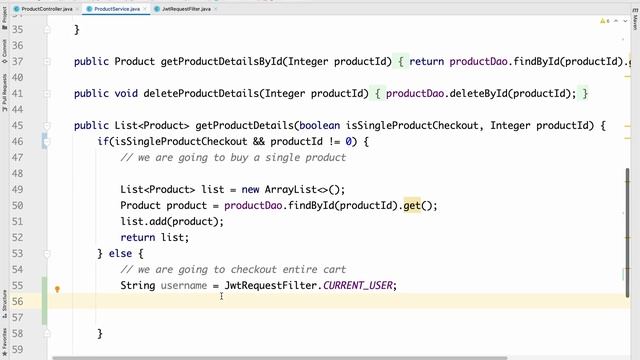Collapse the else block at line 53
Viewport: 640px width, 360px height.
[47, 254]
